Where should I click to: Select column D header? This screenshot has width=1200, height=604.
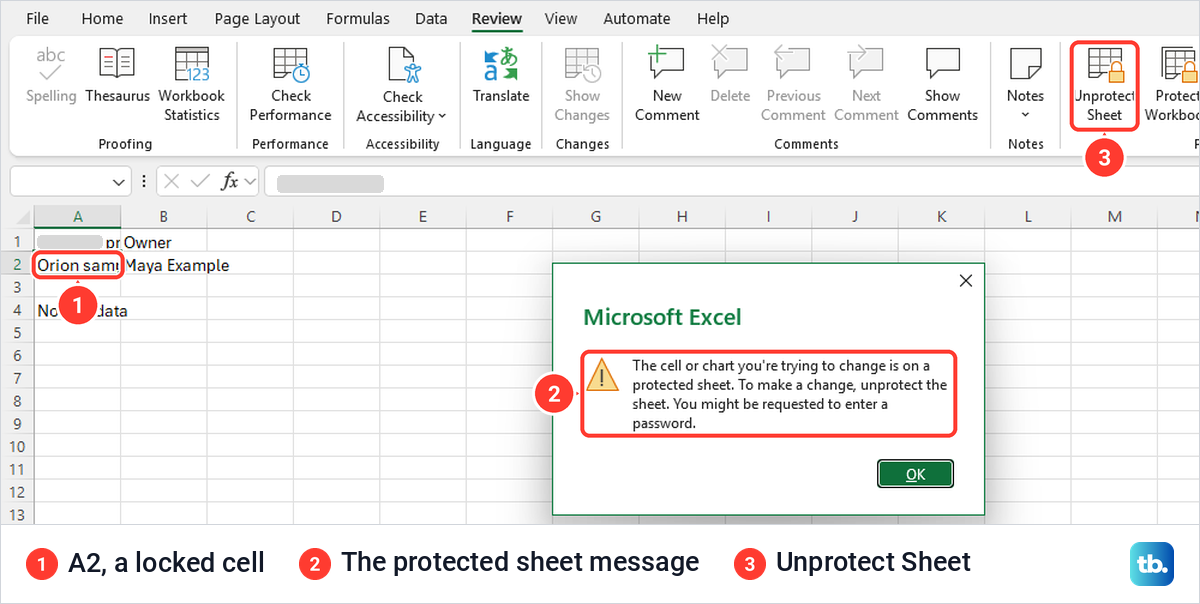coord(336,216)
